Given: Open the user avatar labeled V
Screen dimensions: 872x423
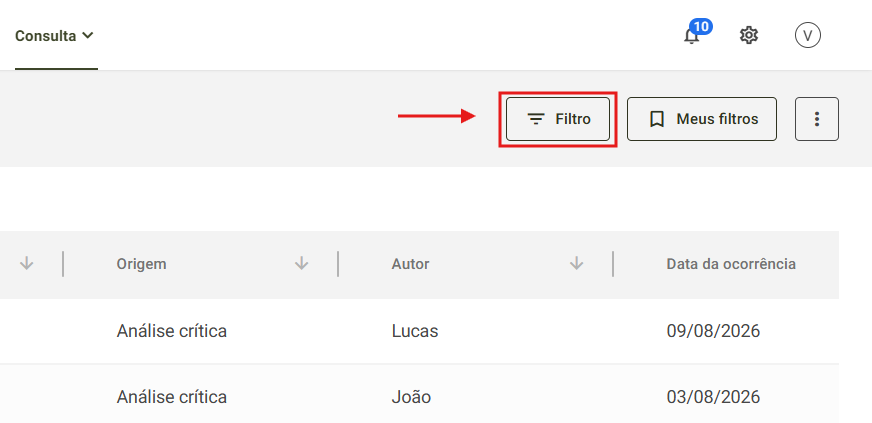Looking at the screenshot, I should (807, 36).
